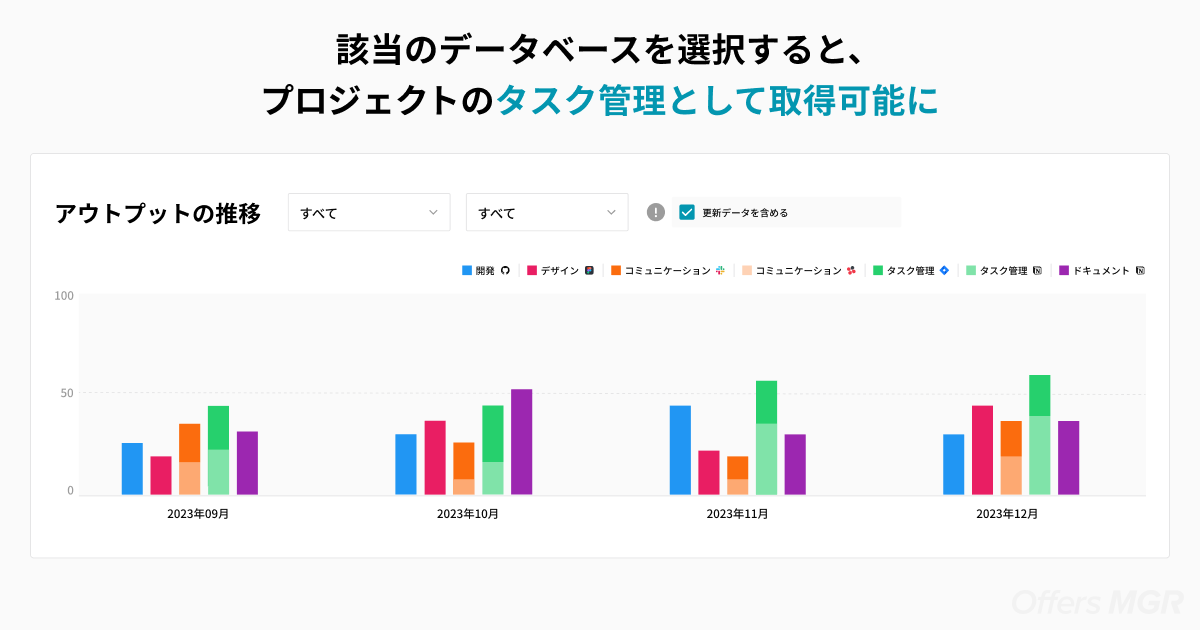This screenshot has height=630, width=1200.
Task: Click the Offers MGR watermark logo
Action: click(x=1096, y=601)
